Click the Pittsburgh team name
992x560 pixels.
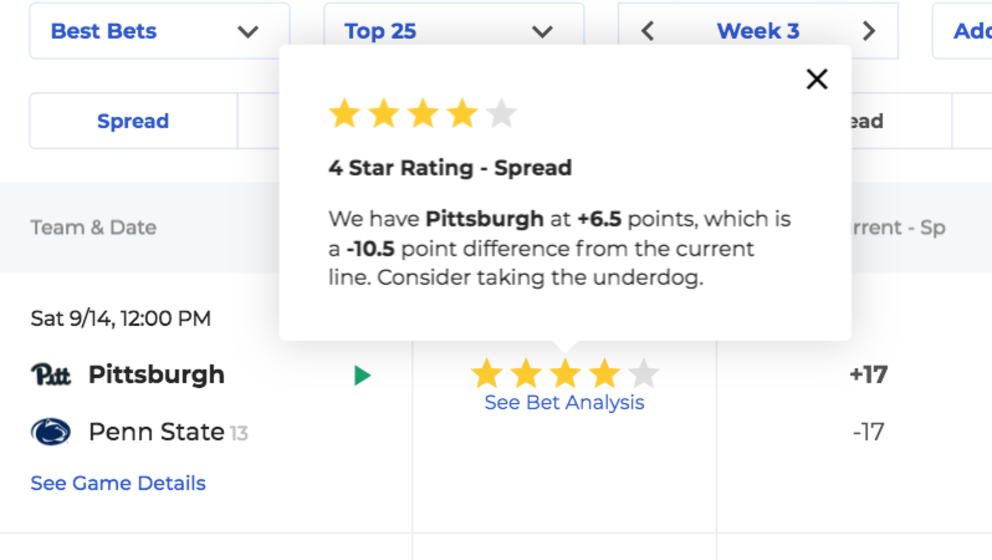pyautogui.click(x=156, y=375)
